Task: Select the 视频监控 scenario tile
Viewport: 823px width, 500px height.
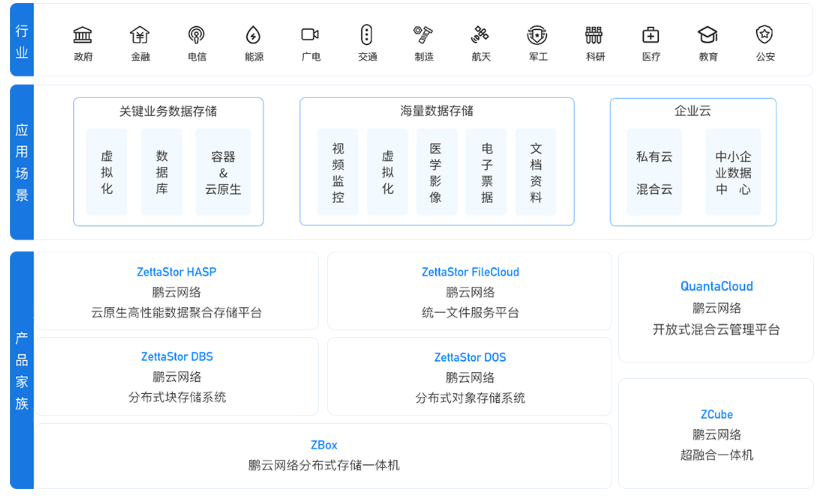Action: point(338,172)
